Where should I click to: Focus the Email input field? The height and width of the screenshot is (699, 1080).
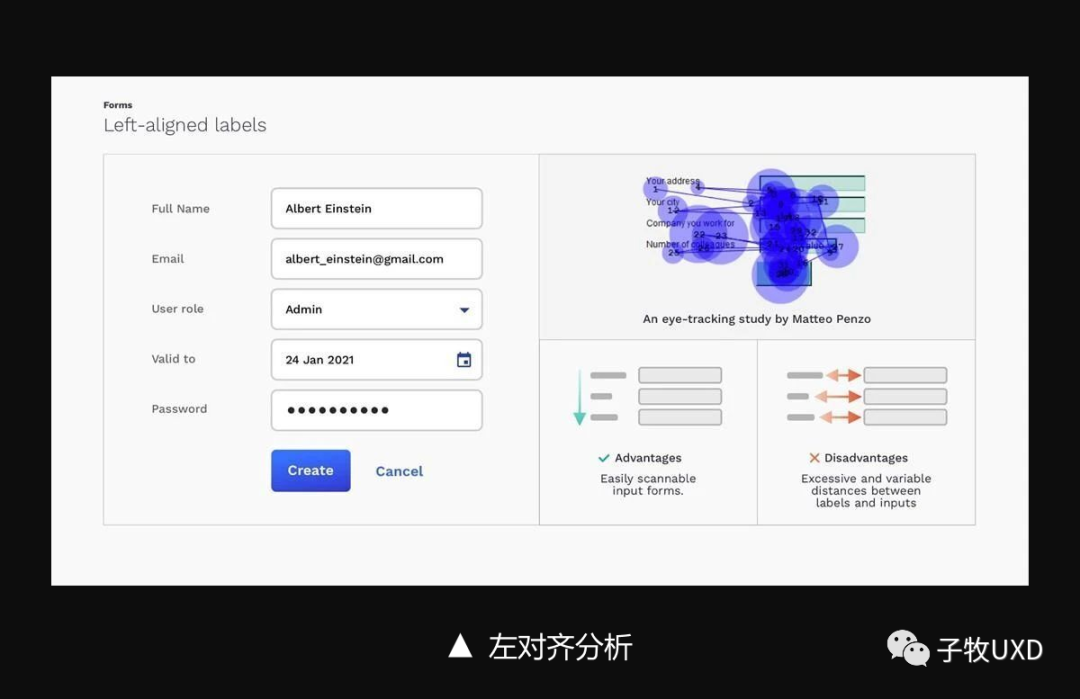[x=377, y=259]
